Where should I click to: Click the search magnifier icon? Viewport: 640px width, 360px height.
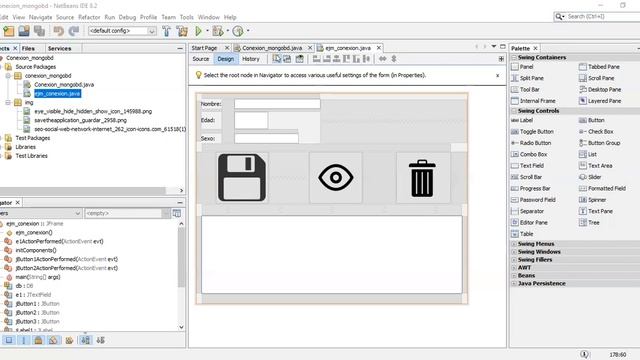point(558,16)
